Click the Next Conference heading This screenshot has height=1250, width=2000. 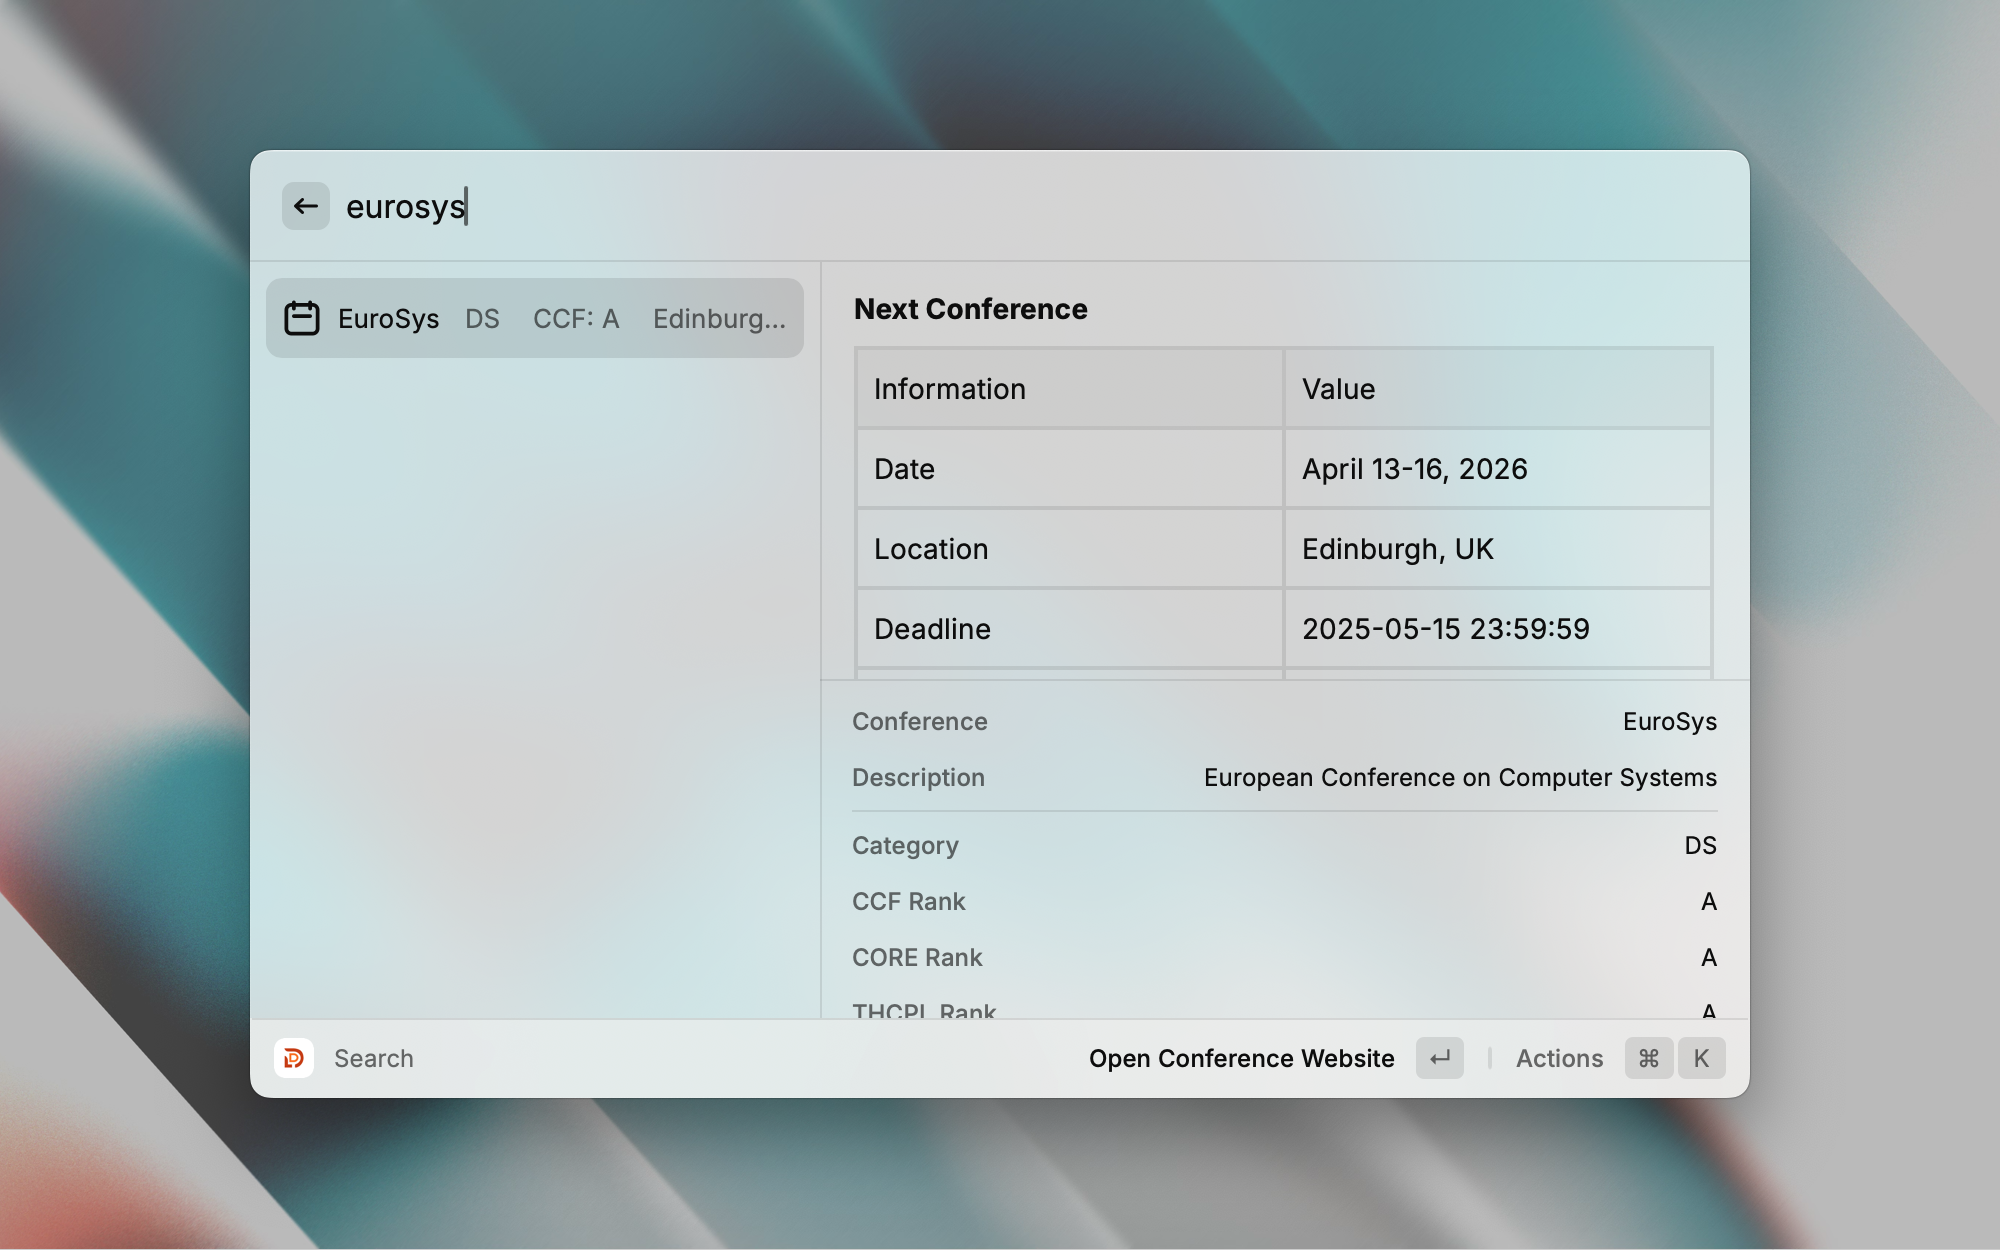coord(970,309)
